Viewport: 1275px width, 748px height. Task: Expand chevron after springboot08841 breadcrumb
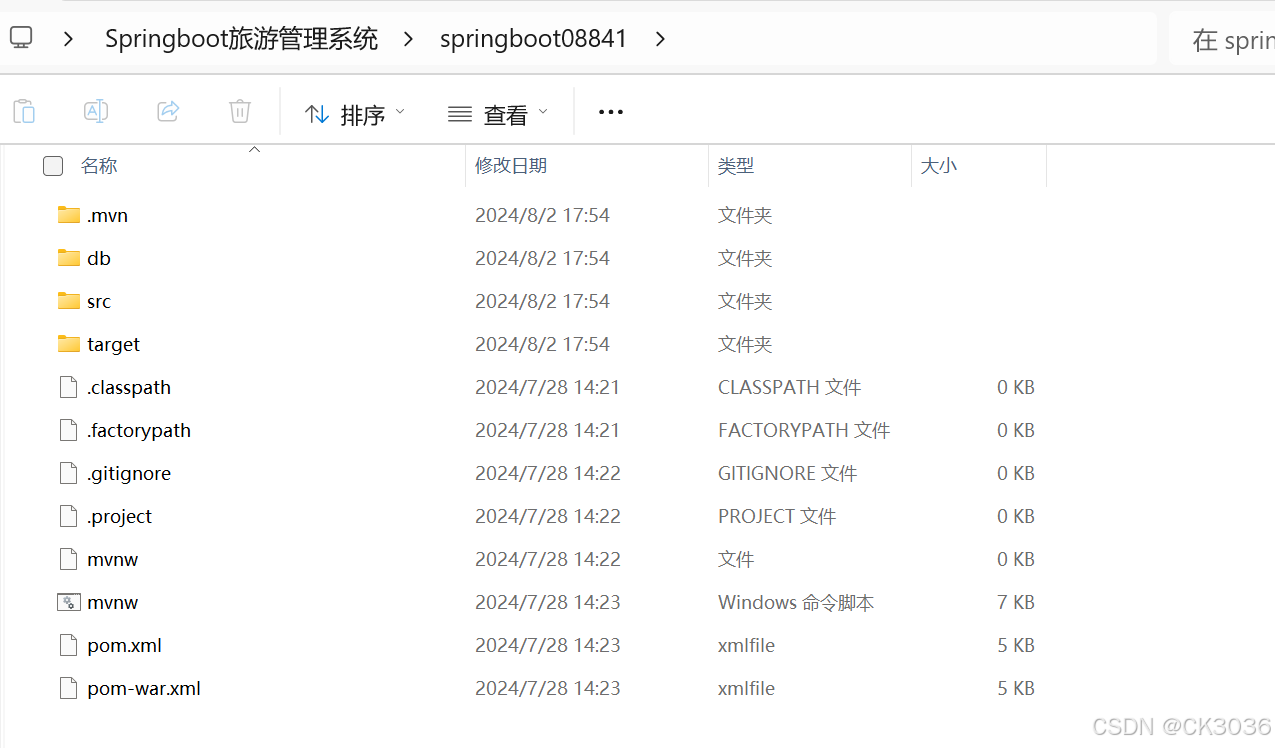tap(660, 39)
